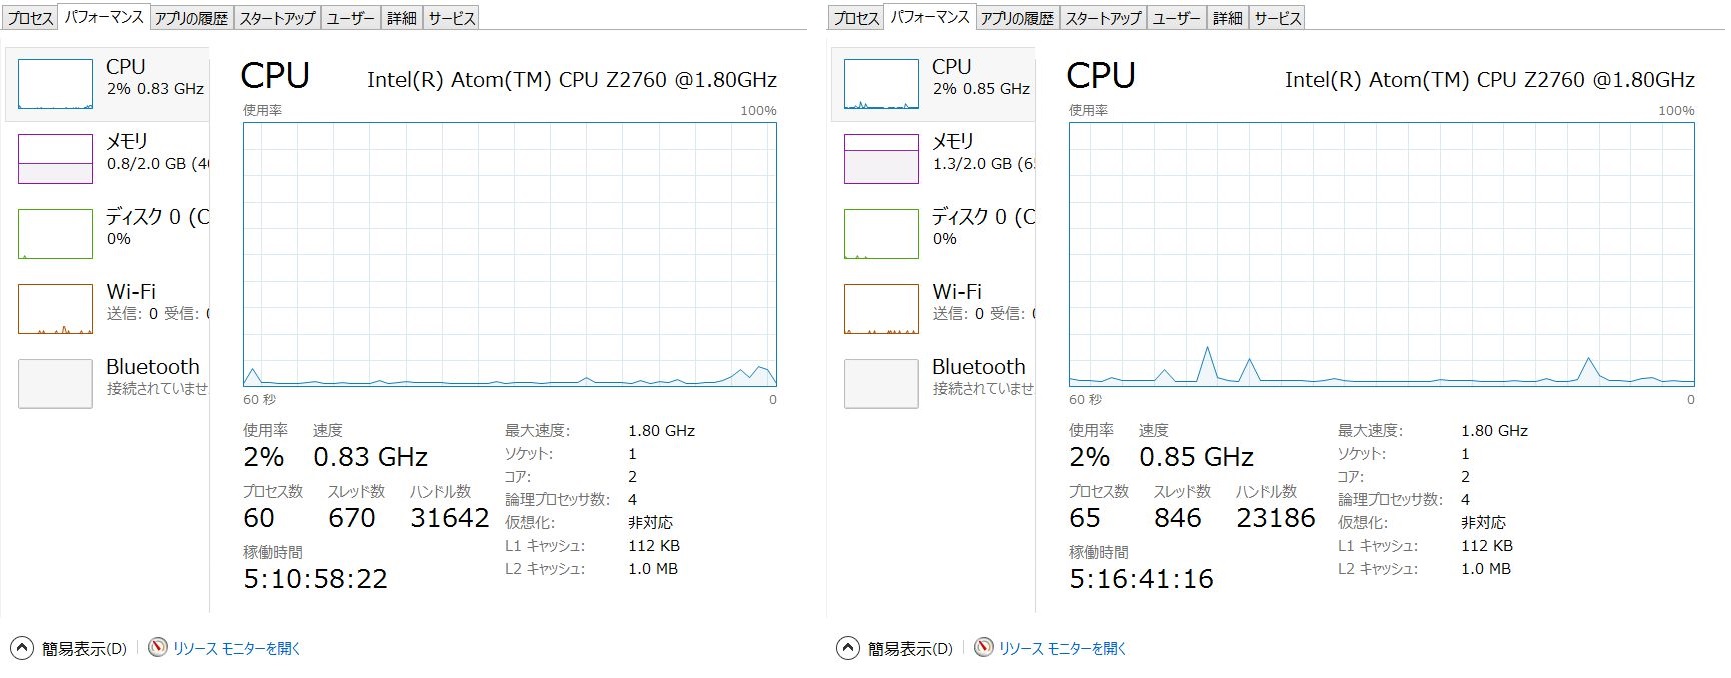Open リソース モニターを開く link in right window

1062,649
